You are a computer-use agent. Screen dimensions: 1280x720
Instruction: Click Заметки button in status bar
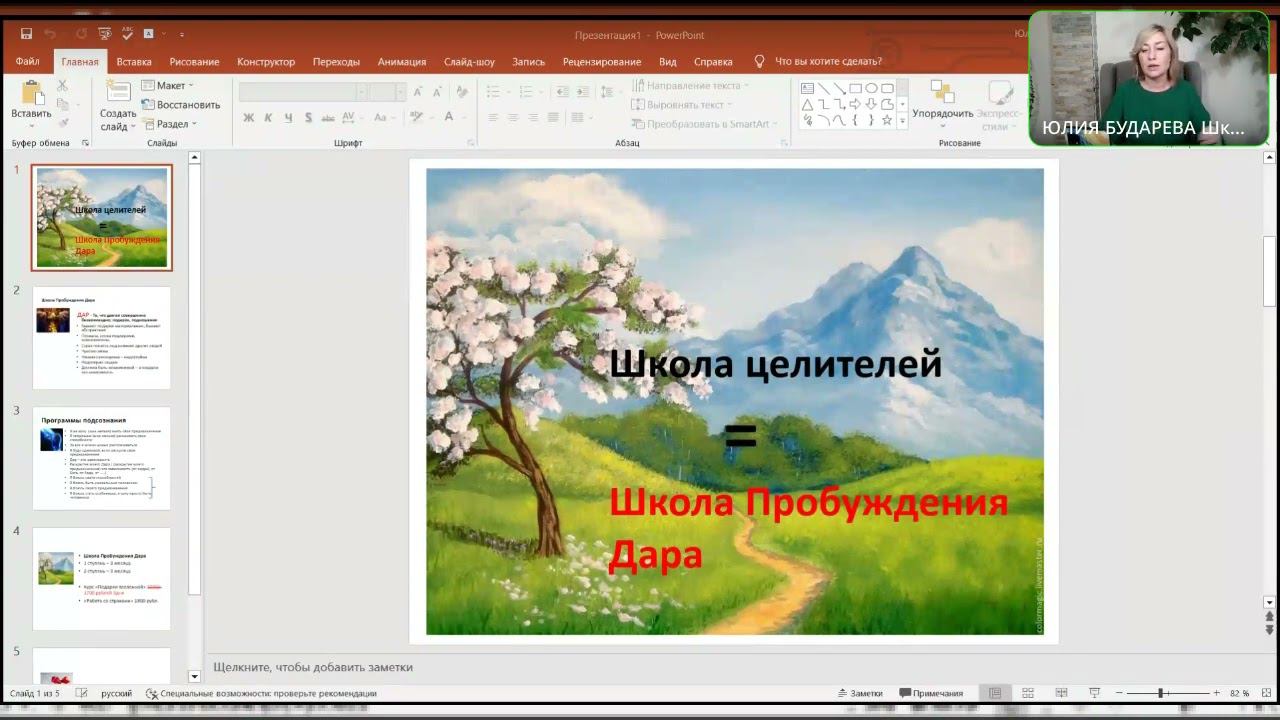[x=860, y=693]
